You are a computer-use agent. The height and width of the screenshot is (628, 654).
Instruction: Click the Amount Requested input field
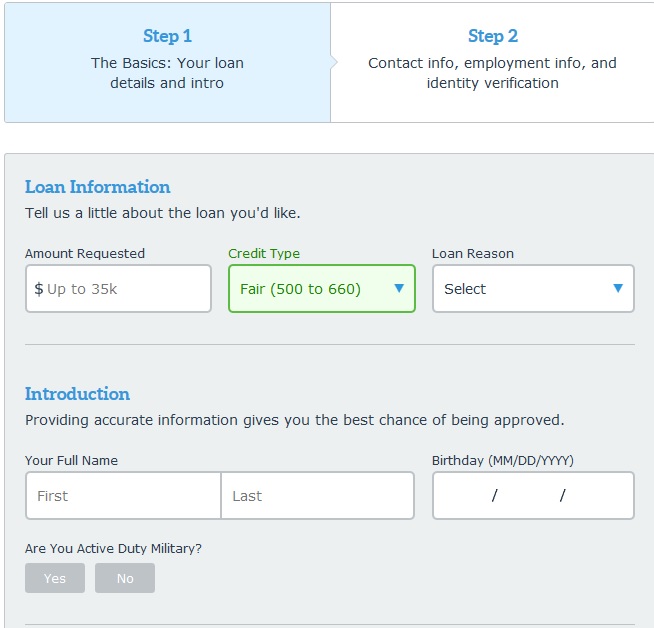tap(118, 288)
